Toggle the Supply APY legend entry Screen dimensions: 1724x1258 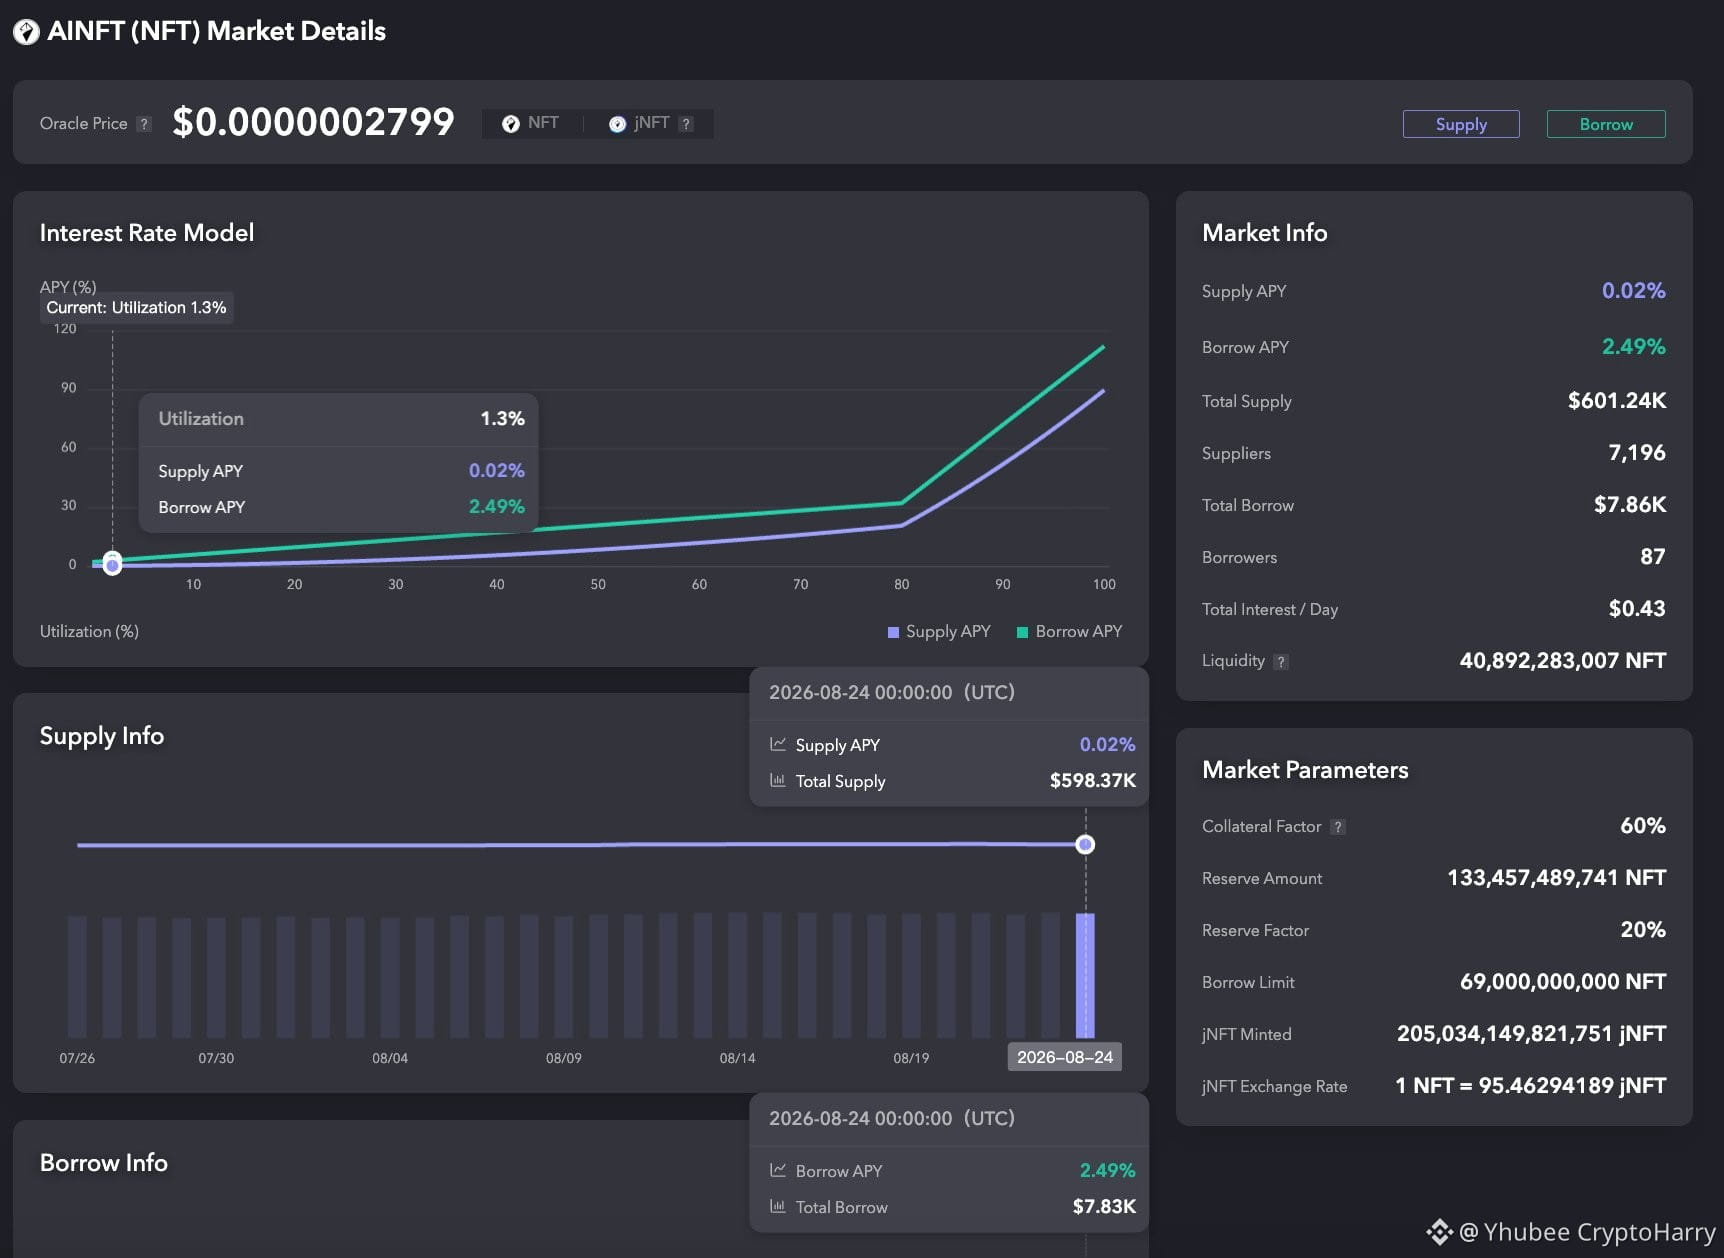939,631
